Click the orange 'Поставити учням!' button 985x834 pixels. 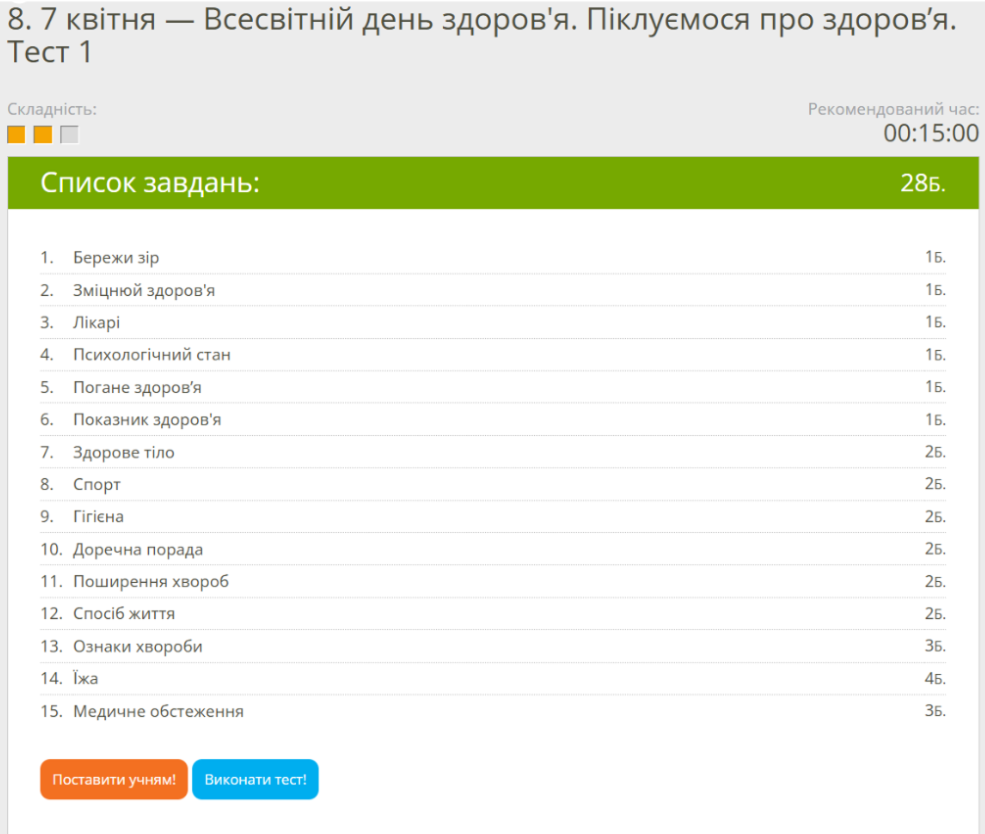pyautogui.click(x=114, y=780)
